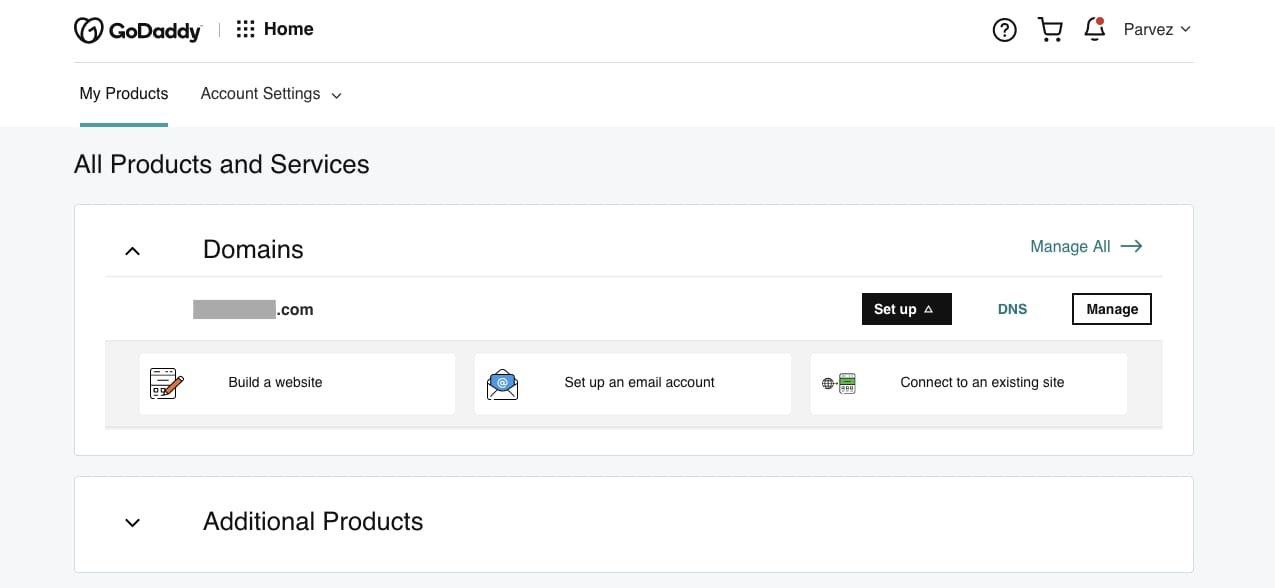The image size is (1275, 588).
Task: Click the Manage button
Action: click(1112, 309)
